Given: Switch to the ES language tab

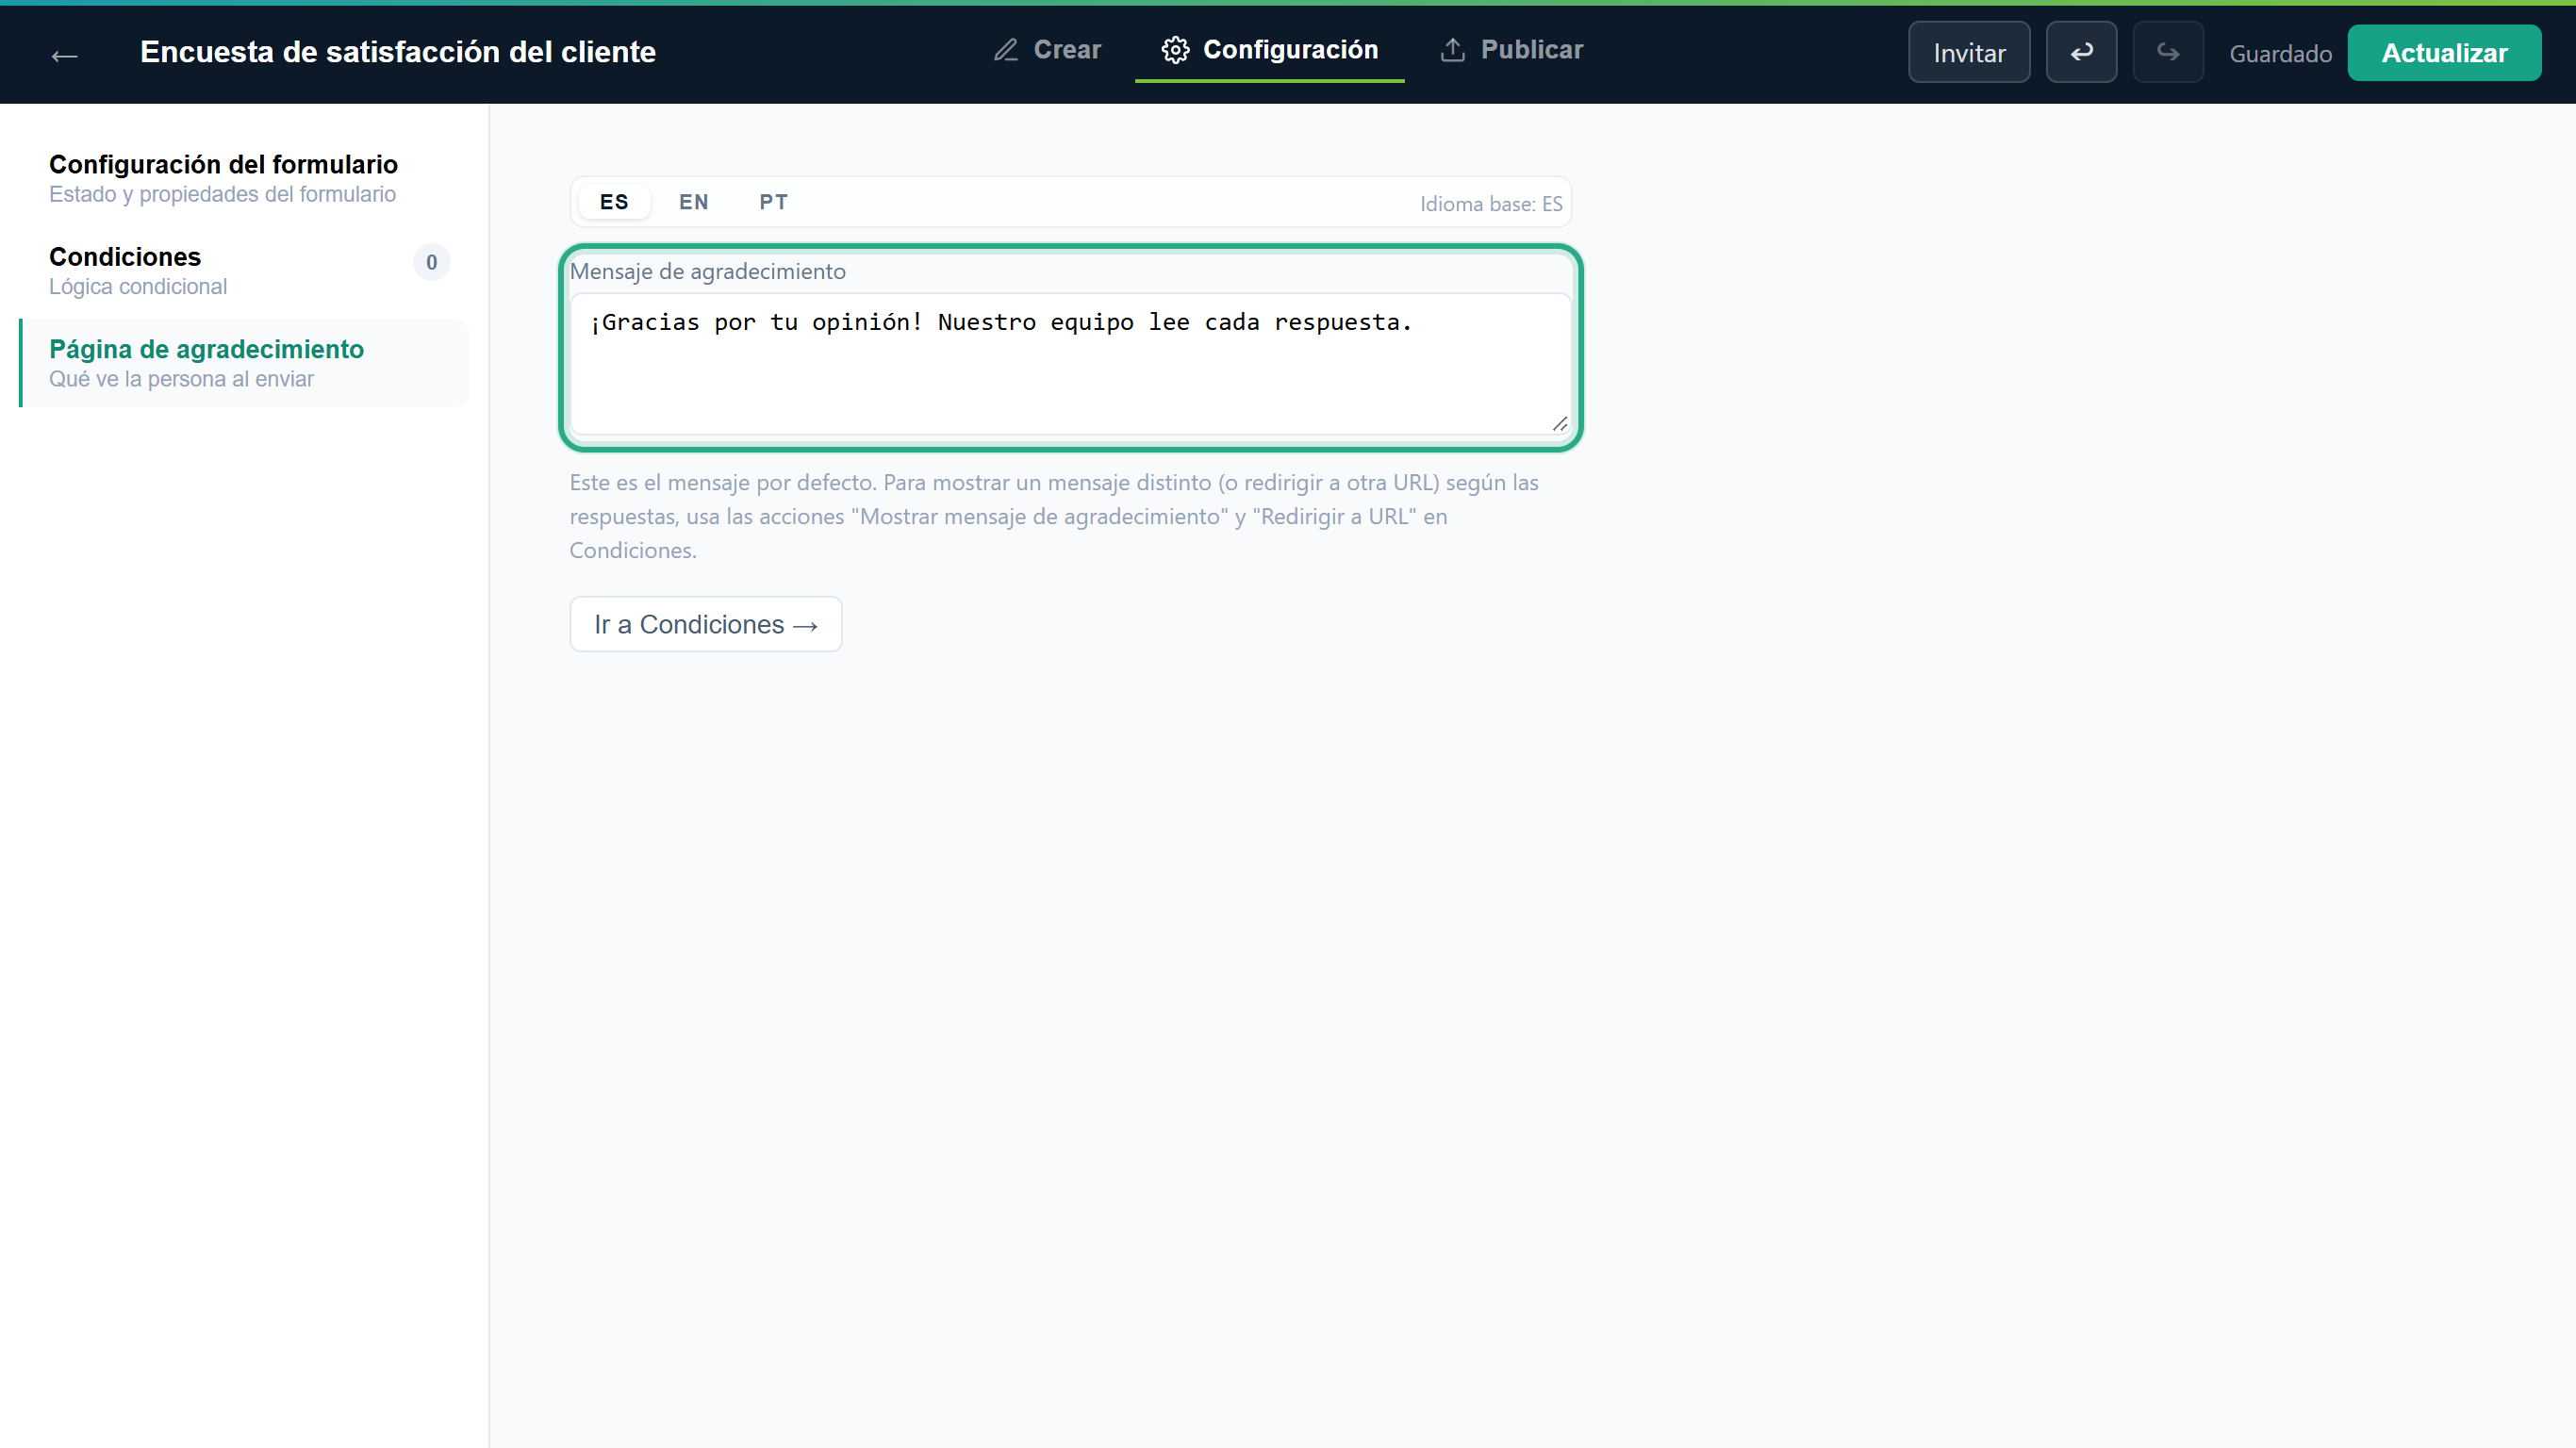Looking at the screenshot, I should [614, 202].
